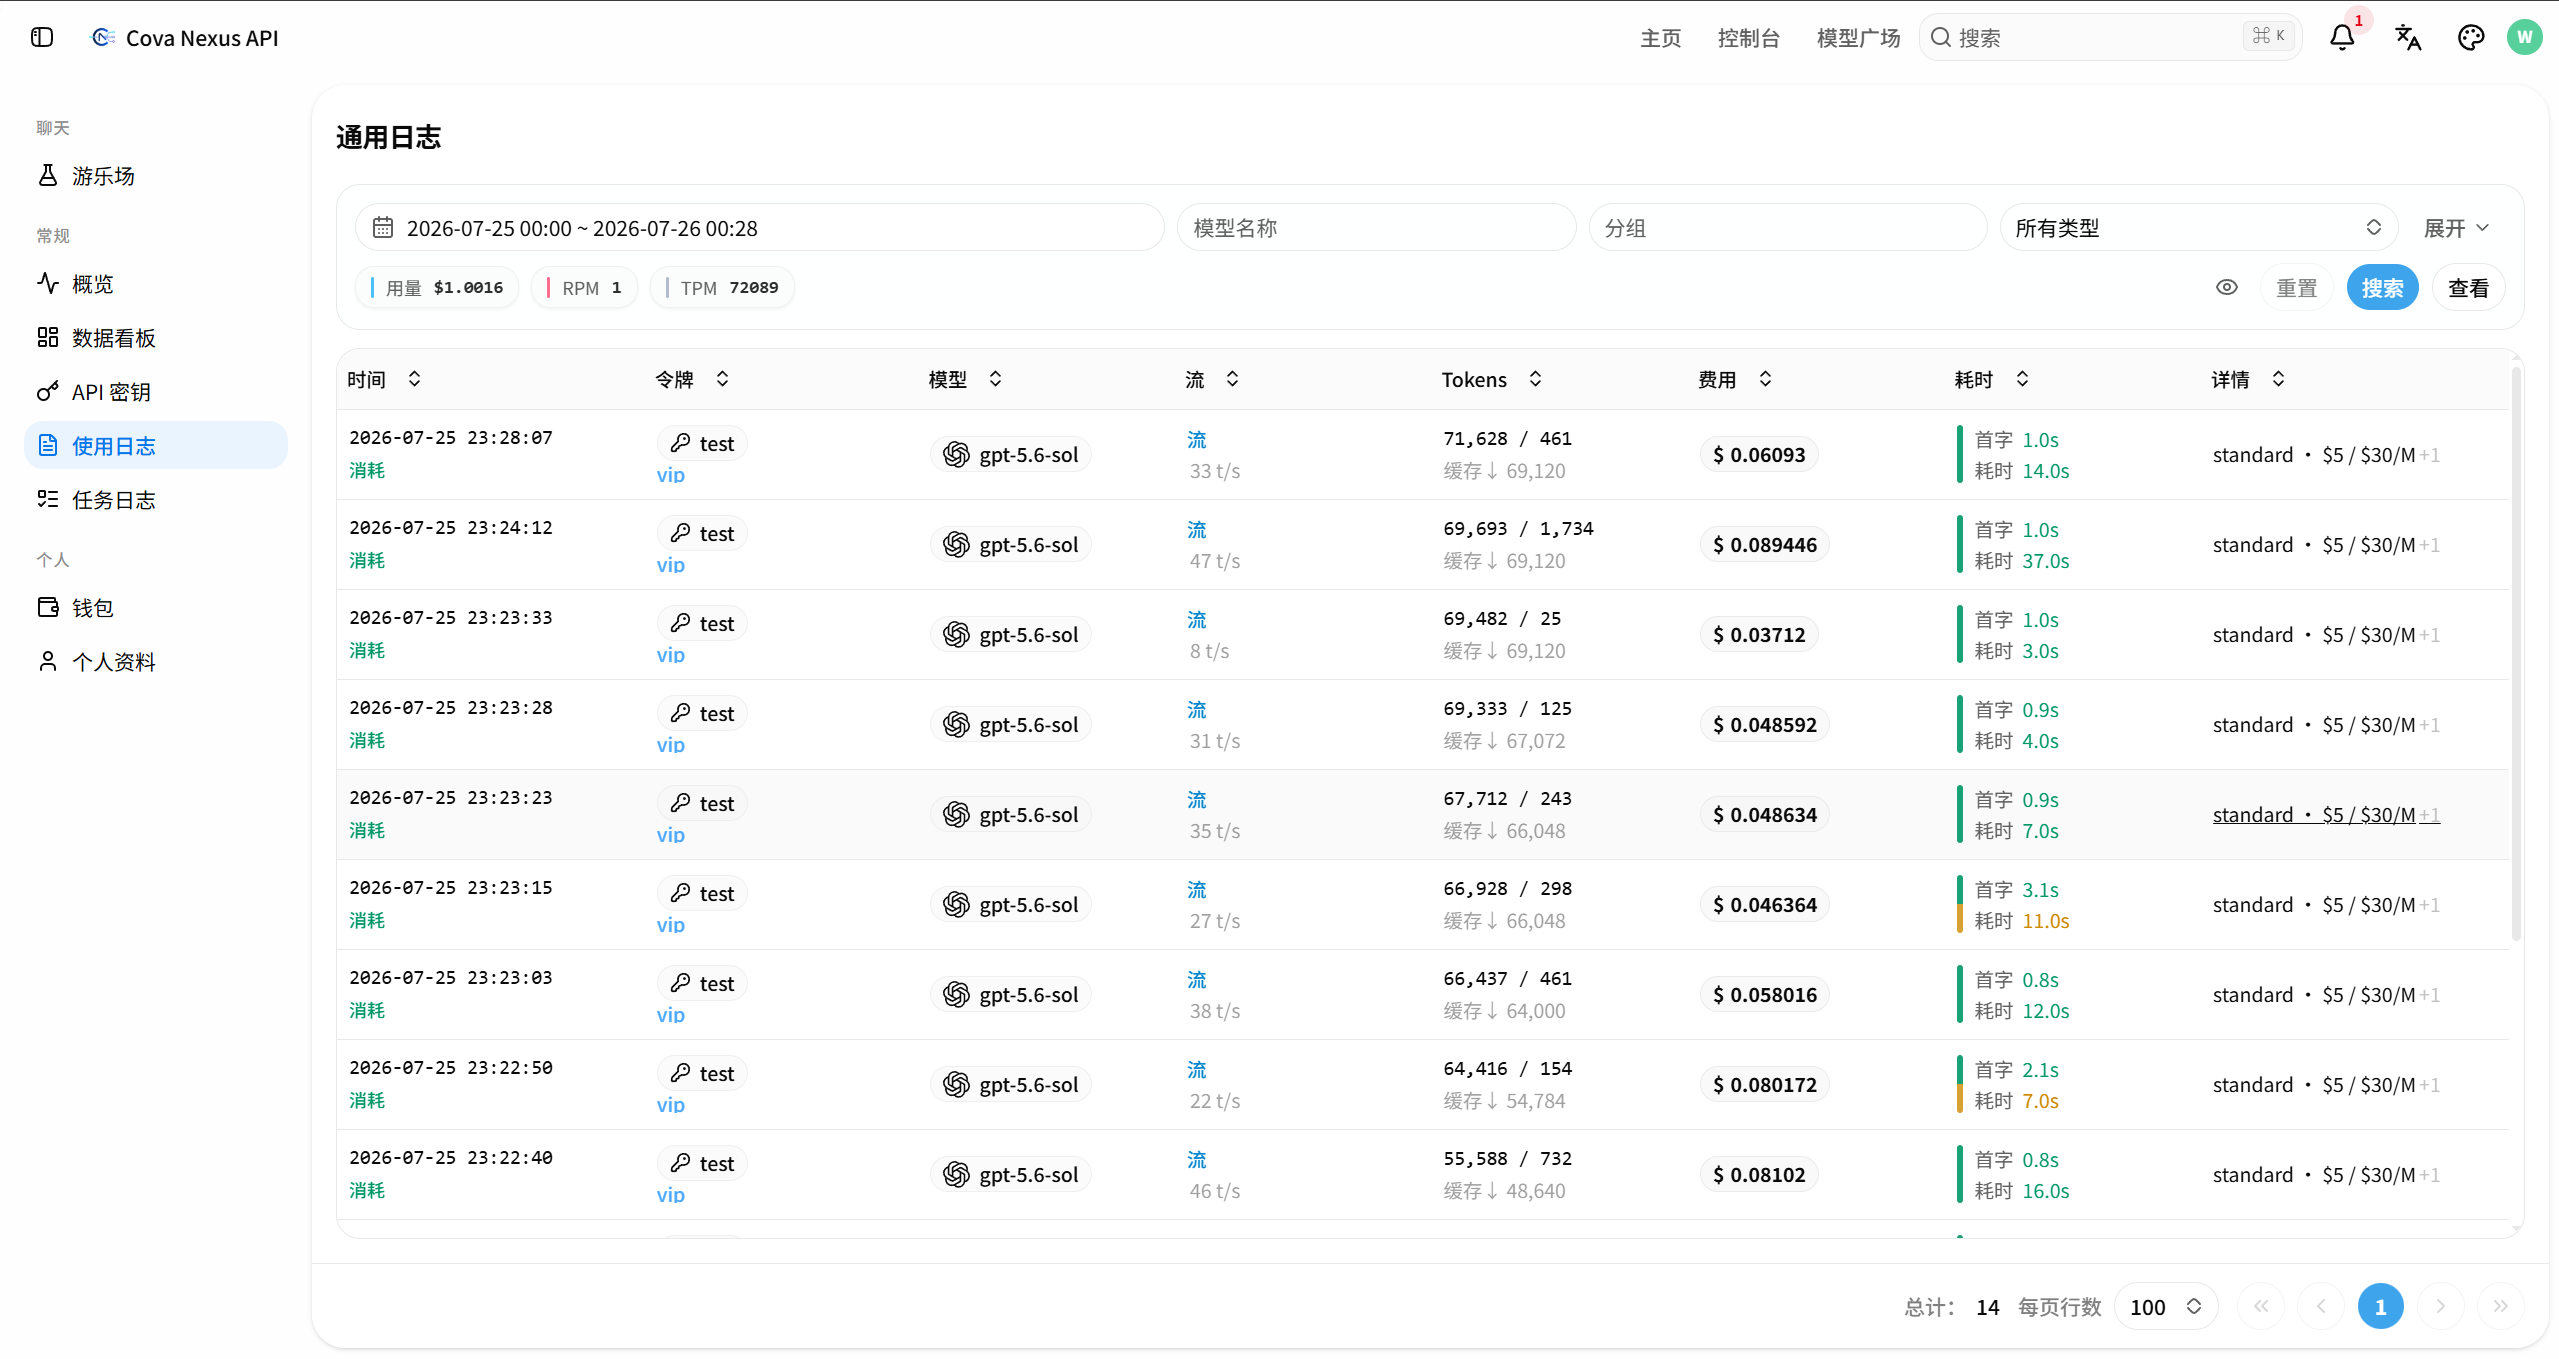
Task: Expand more filters with 展开
Action: tap(2456, 228)
